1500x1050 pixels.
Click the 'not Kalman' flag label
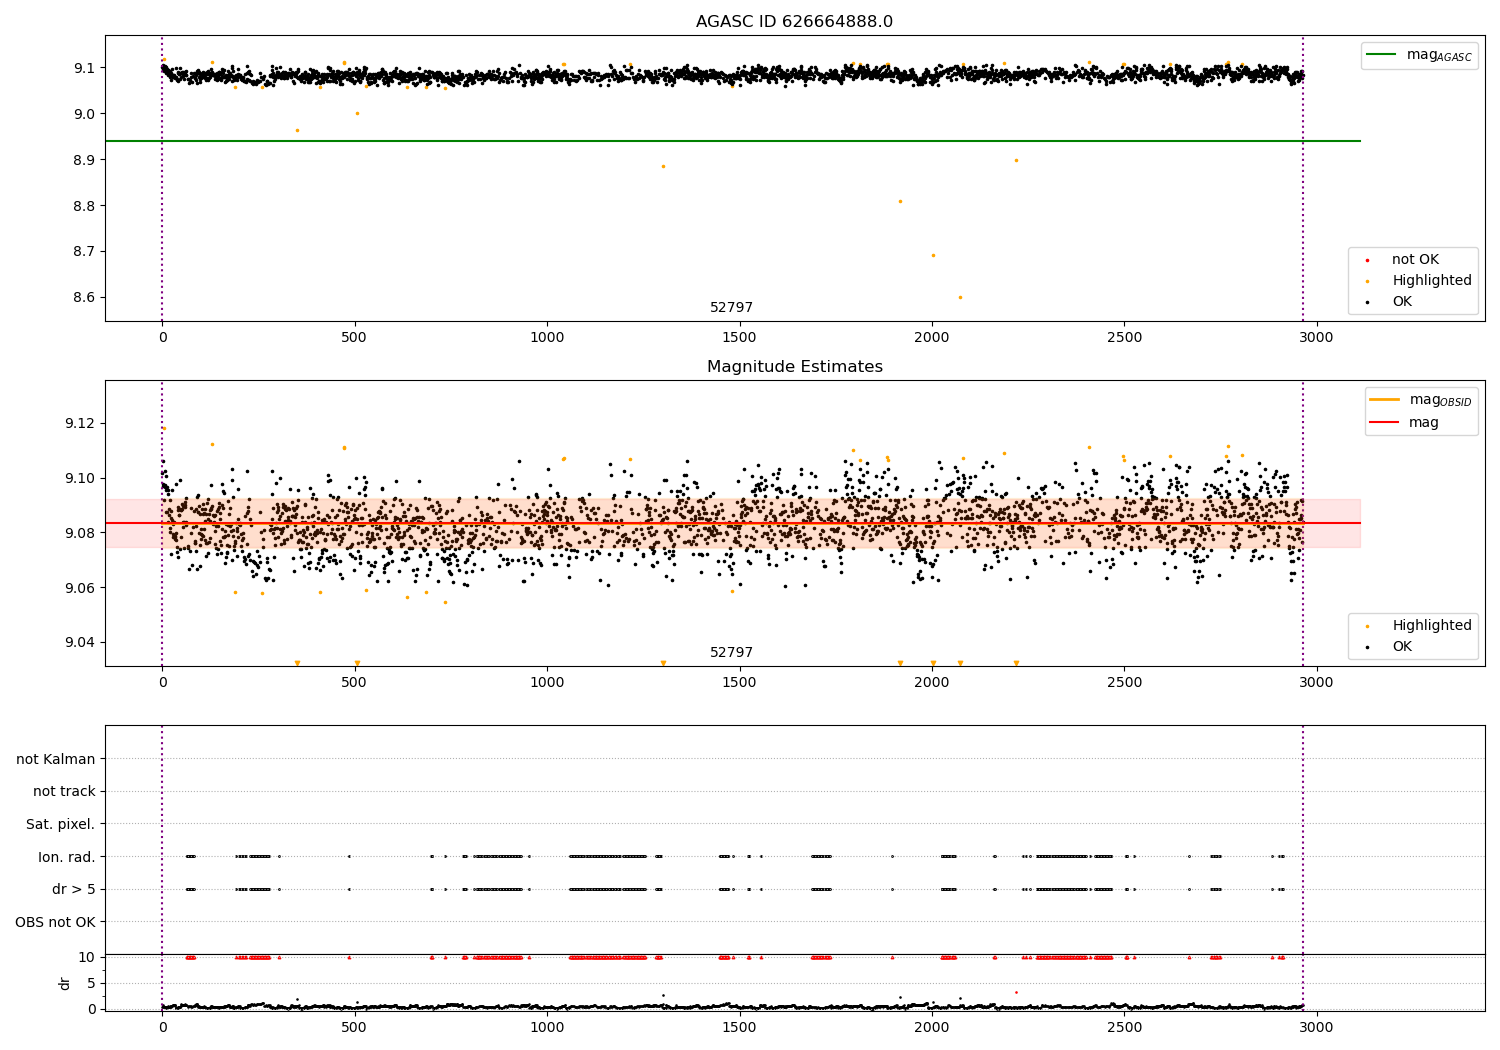[x=56, y=760]
